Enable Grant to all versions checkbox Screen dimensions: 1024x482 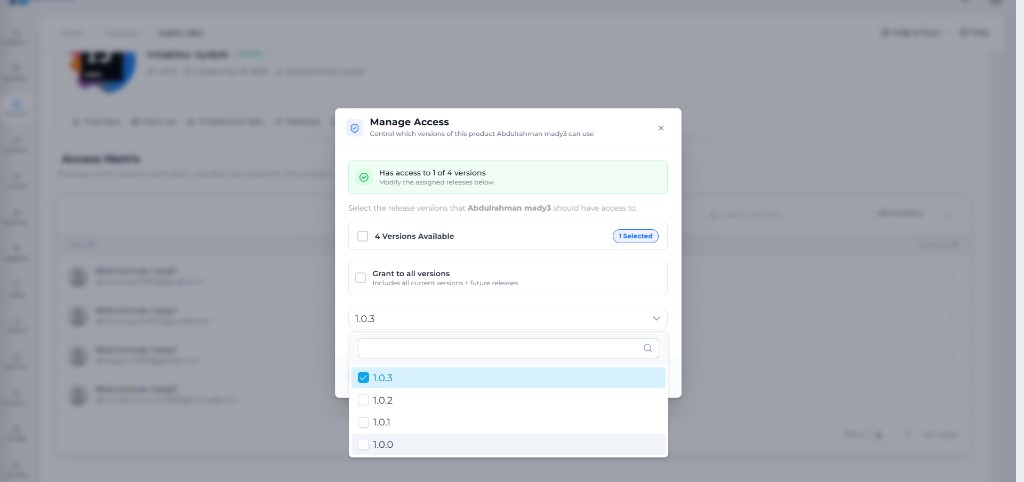point(360,278)
